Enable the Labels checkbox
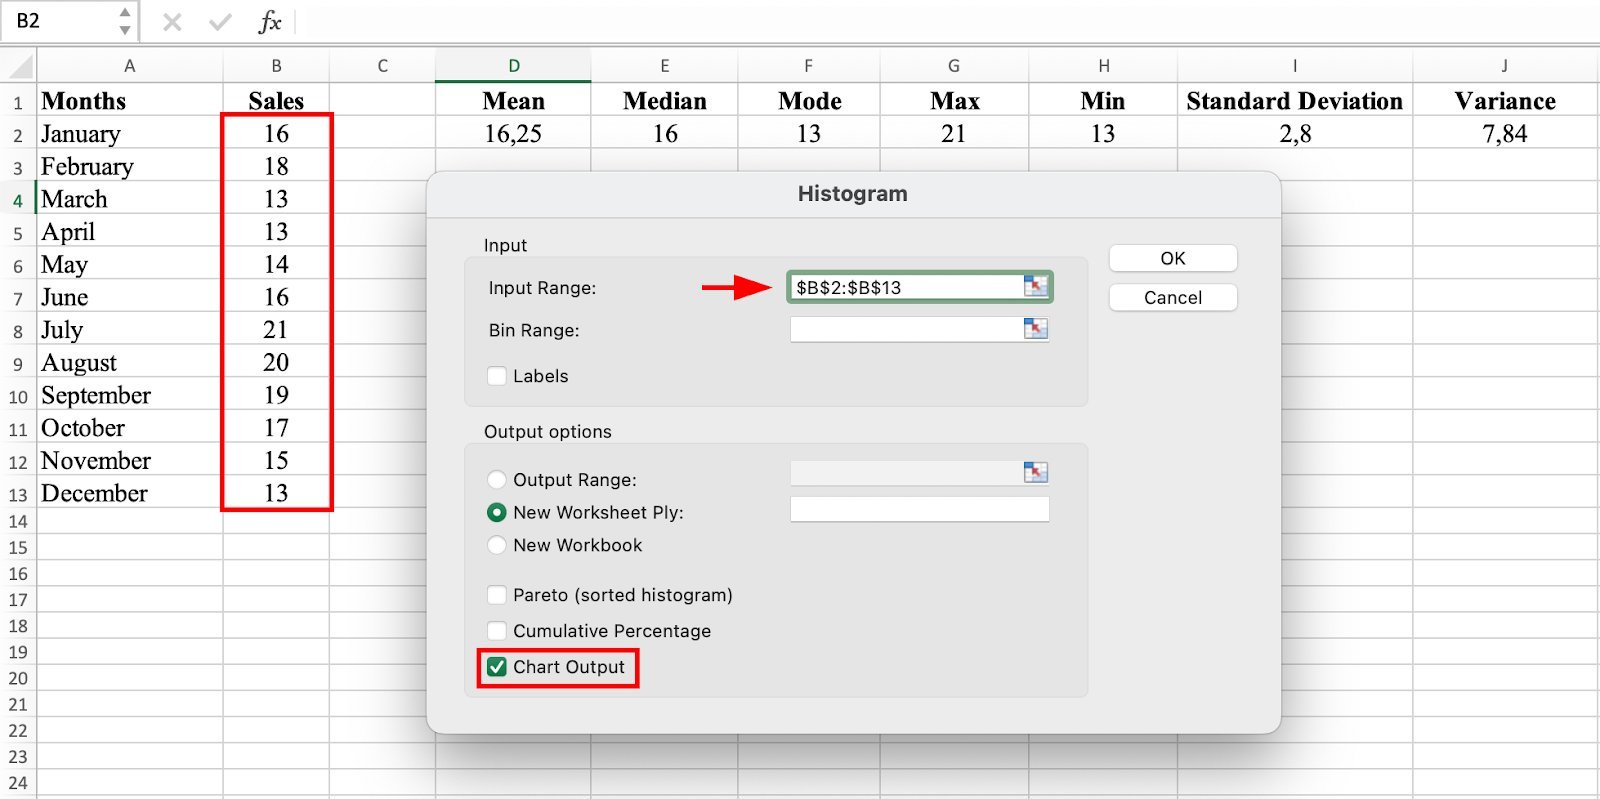This screenshot has width=1600, height=799. pyautogui.click(x=497, y=376)
